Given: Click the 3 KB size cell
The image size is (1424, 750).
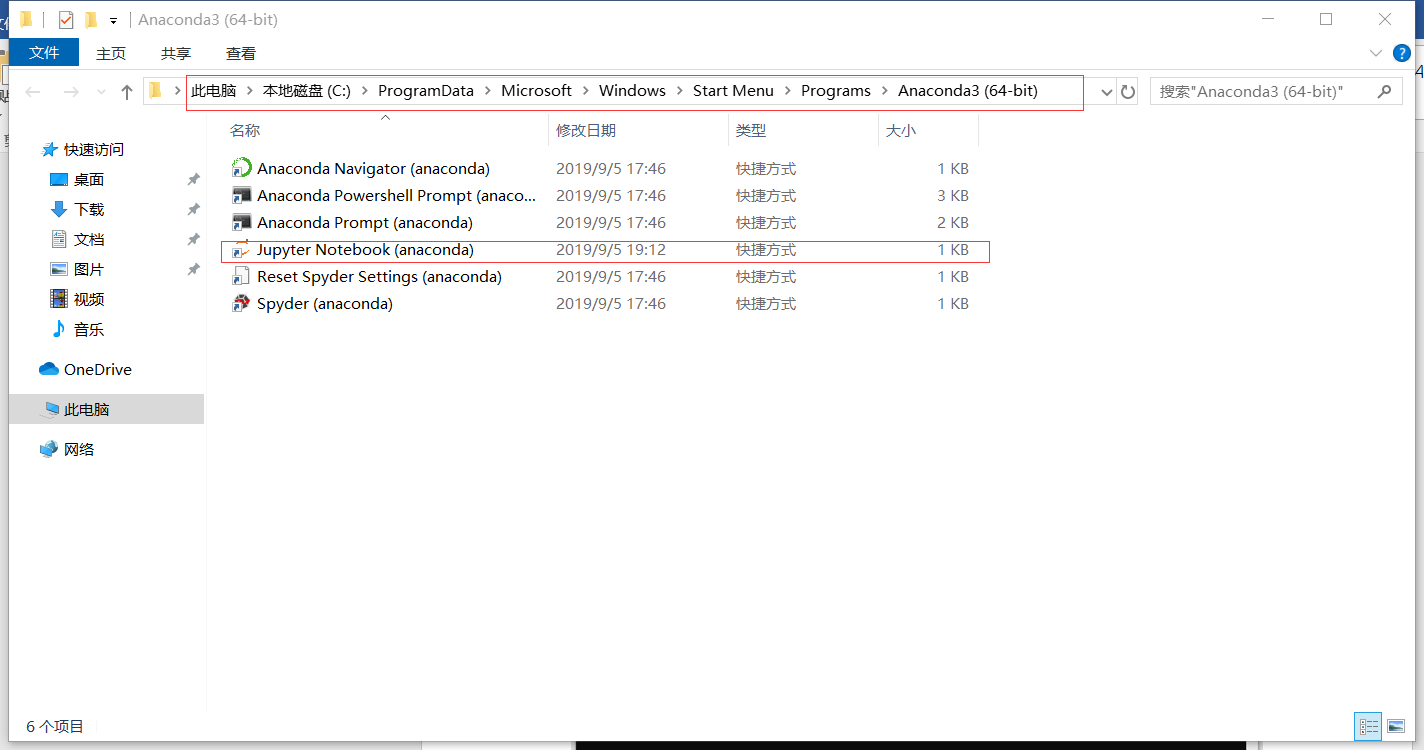Looking at the screenshot, I should tap(953, 195).
